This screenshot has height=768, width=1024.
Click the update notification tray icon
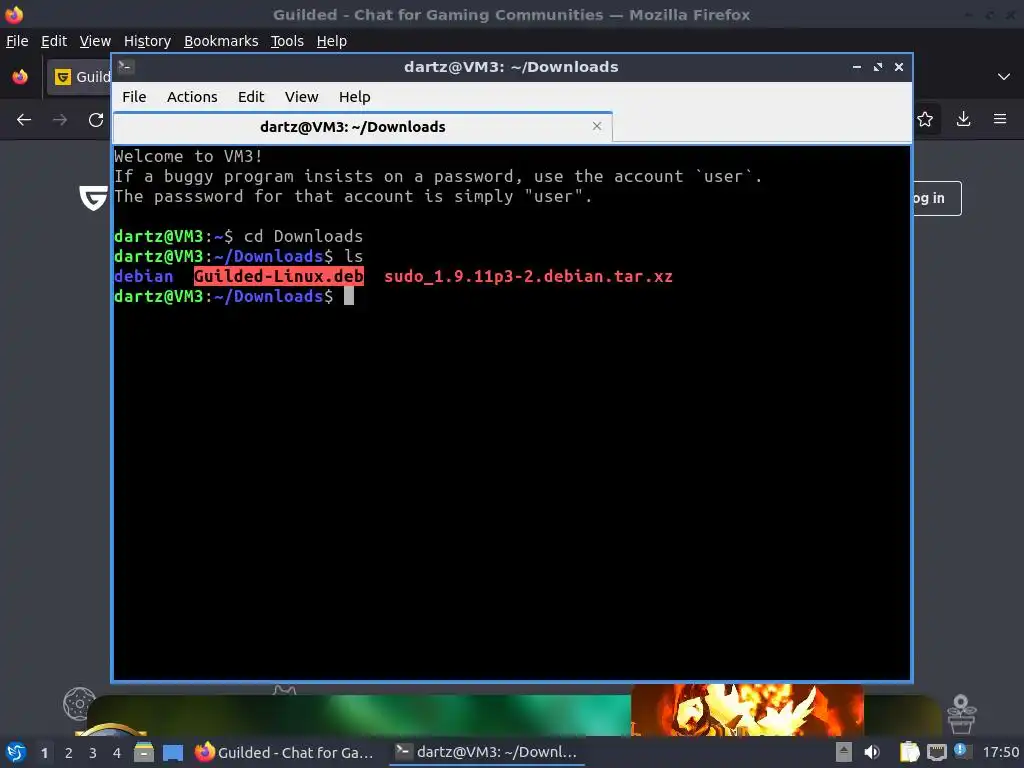(x=961, y=750)
